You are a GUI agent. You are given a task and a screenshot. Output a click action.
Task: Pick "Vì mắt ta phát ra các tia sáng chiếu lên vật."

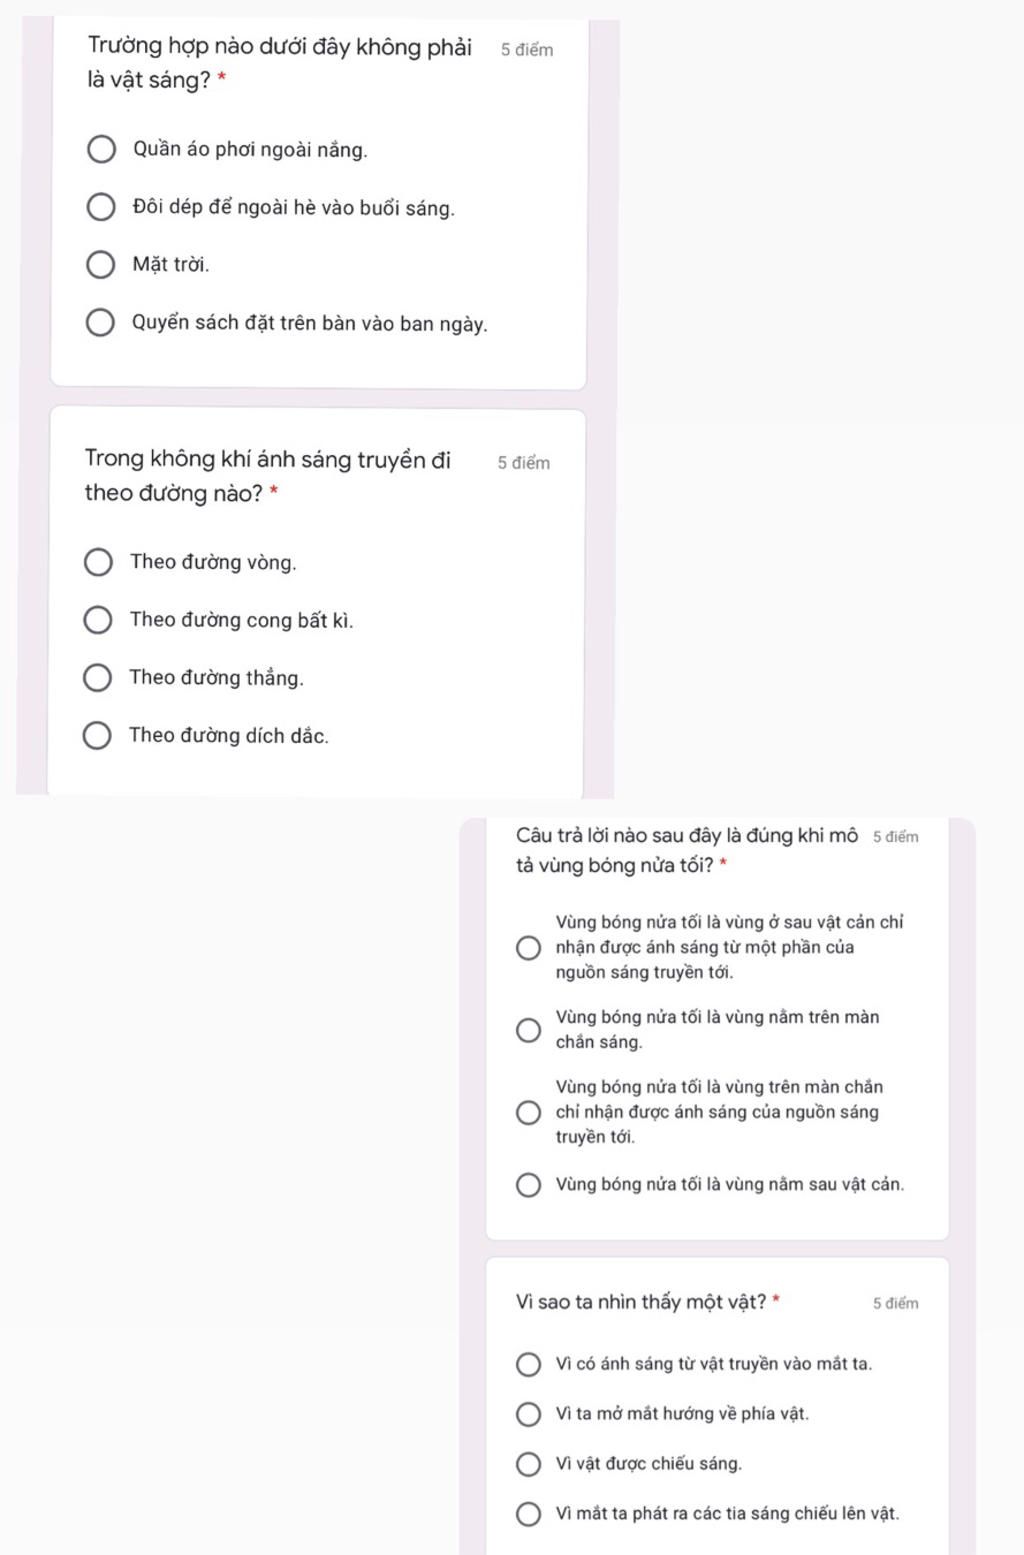(528, 1514)
